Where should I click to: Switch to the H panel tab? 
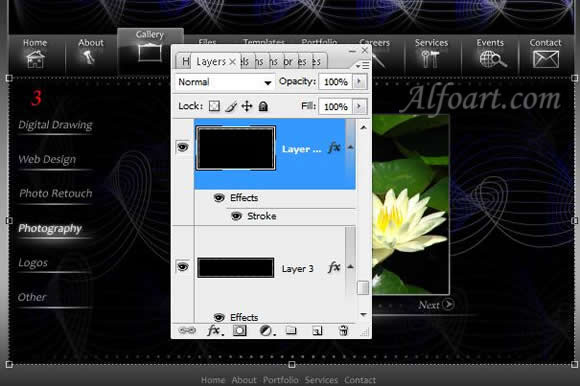[185, 61]
